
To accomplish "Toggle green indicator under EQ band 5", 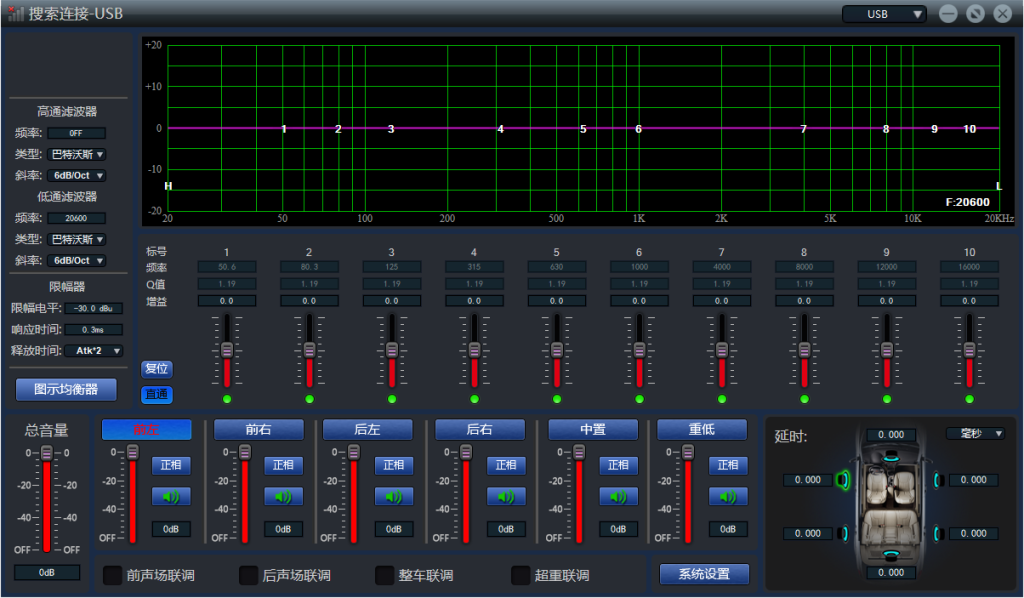I will click(556, 399).
